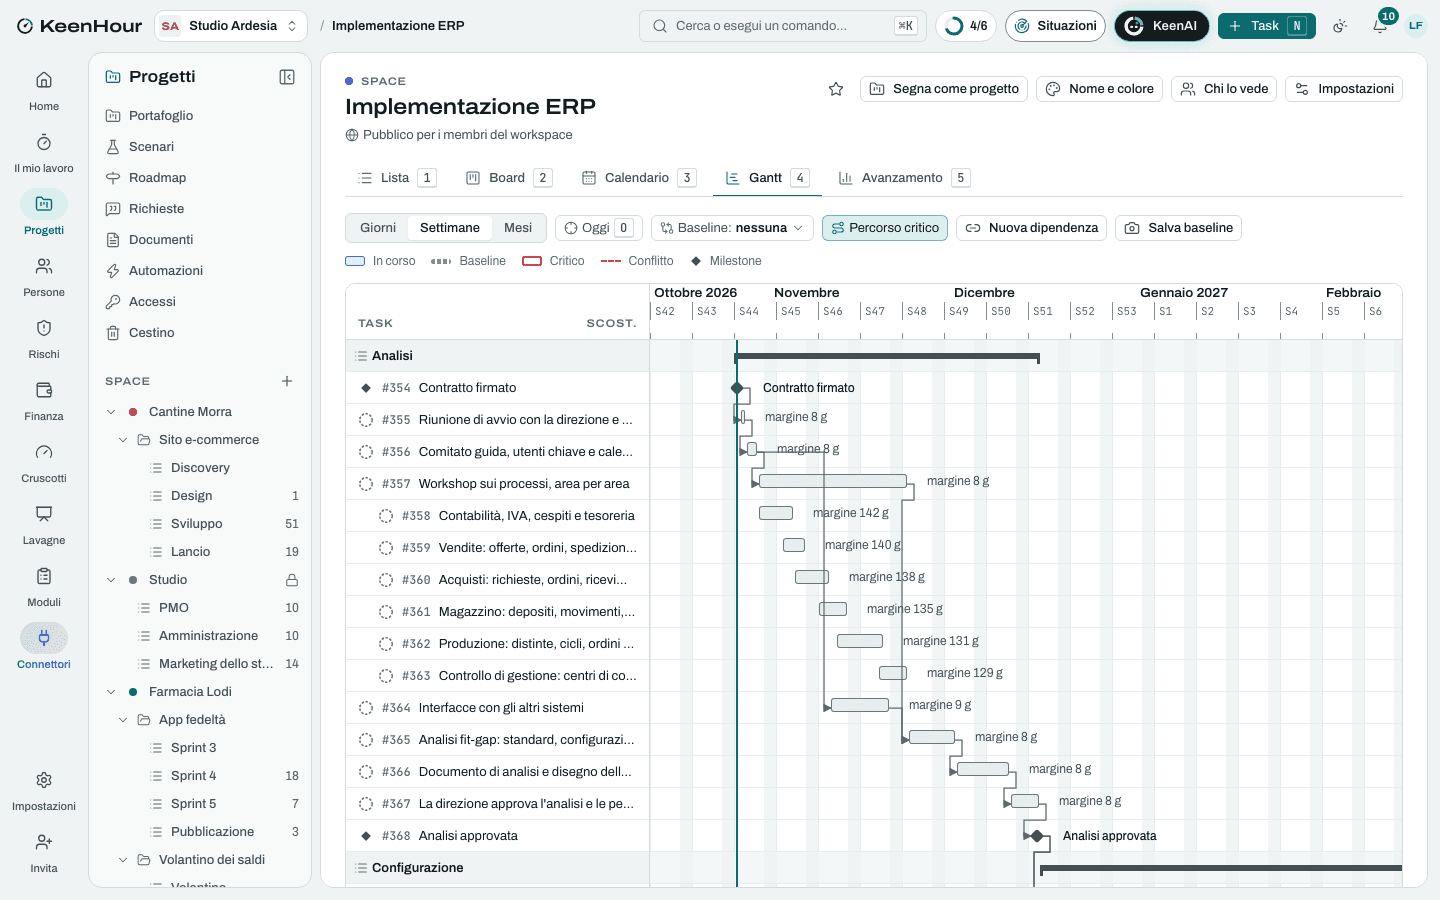Image resolution: width=1440 pixels, height=900 pixels.
Task: Collapse the App fedeltà folder
Action: click(x=123, y=720)
